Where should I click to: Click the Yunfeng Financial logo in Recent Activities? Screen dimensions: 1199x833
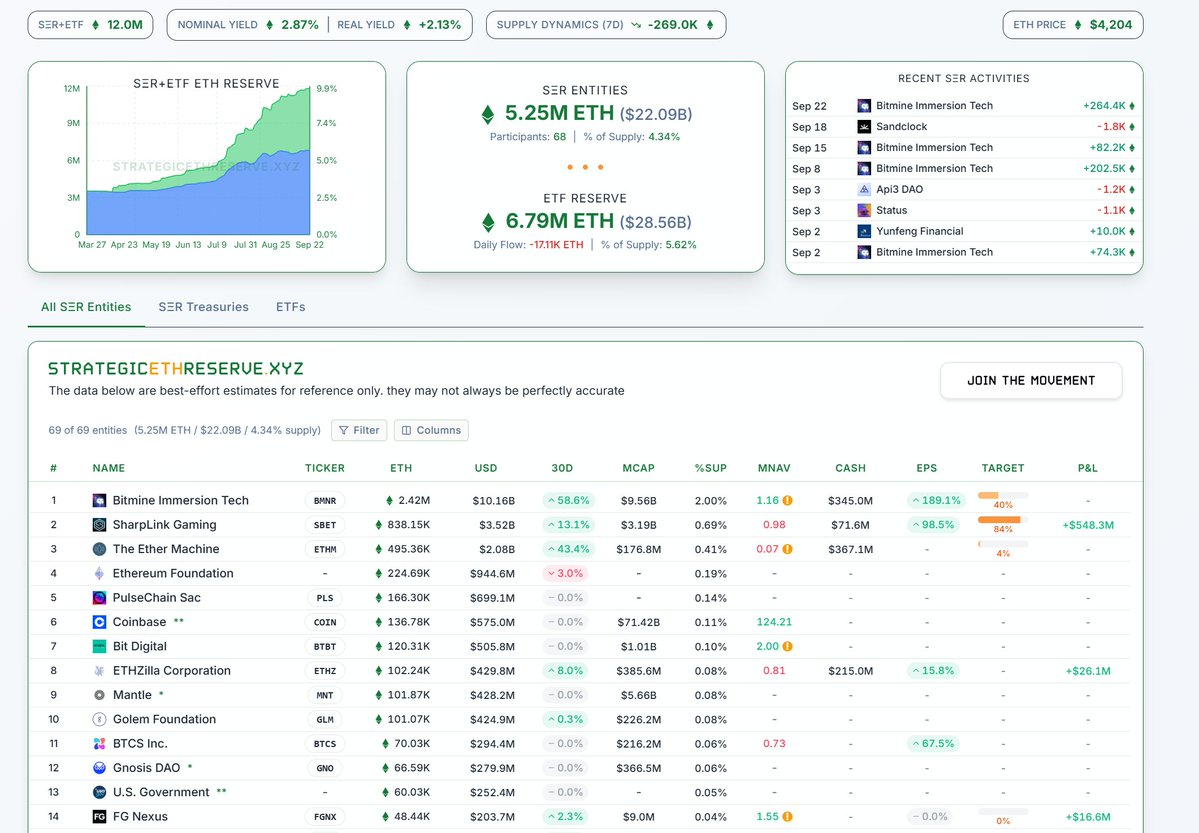(864, 231)
